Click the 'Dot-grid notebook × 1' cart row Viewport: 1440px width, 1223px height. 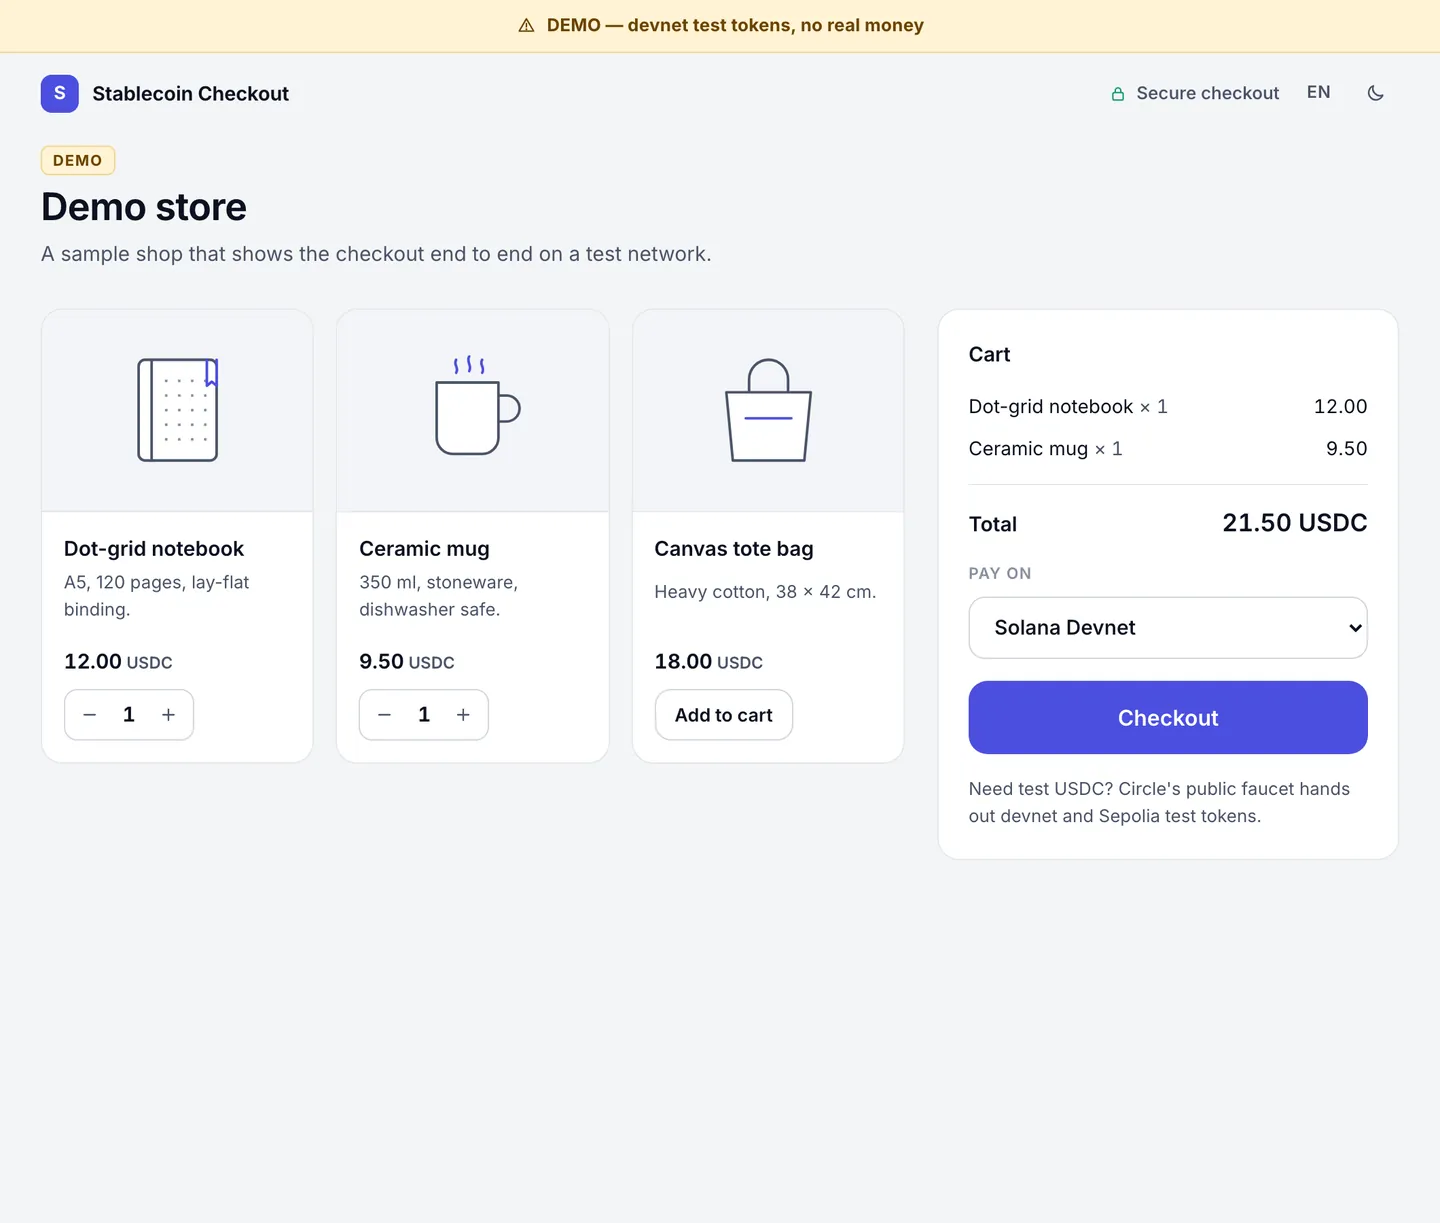1168,407
